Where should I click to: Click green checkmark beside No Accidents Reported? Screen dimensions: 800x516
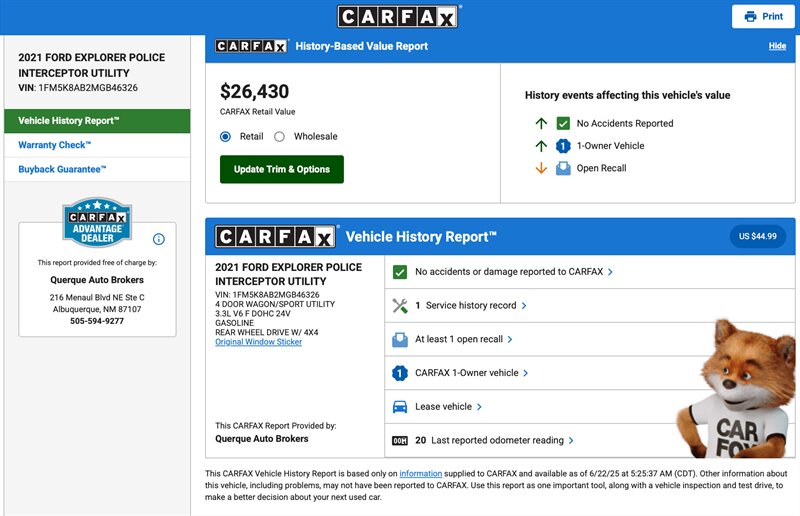pos(563,123)
